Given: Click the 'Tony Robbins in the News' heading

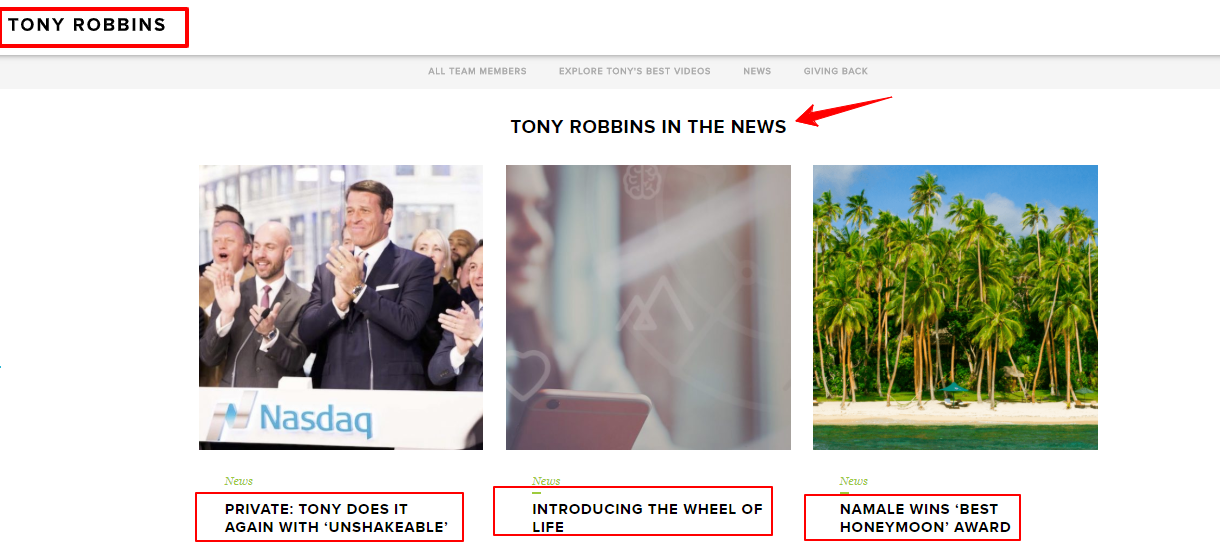Looking at the screenshot, I should pyautogui.click(x=648, y=126).
